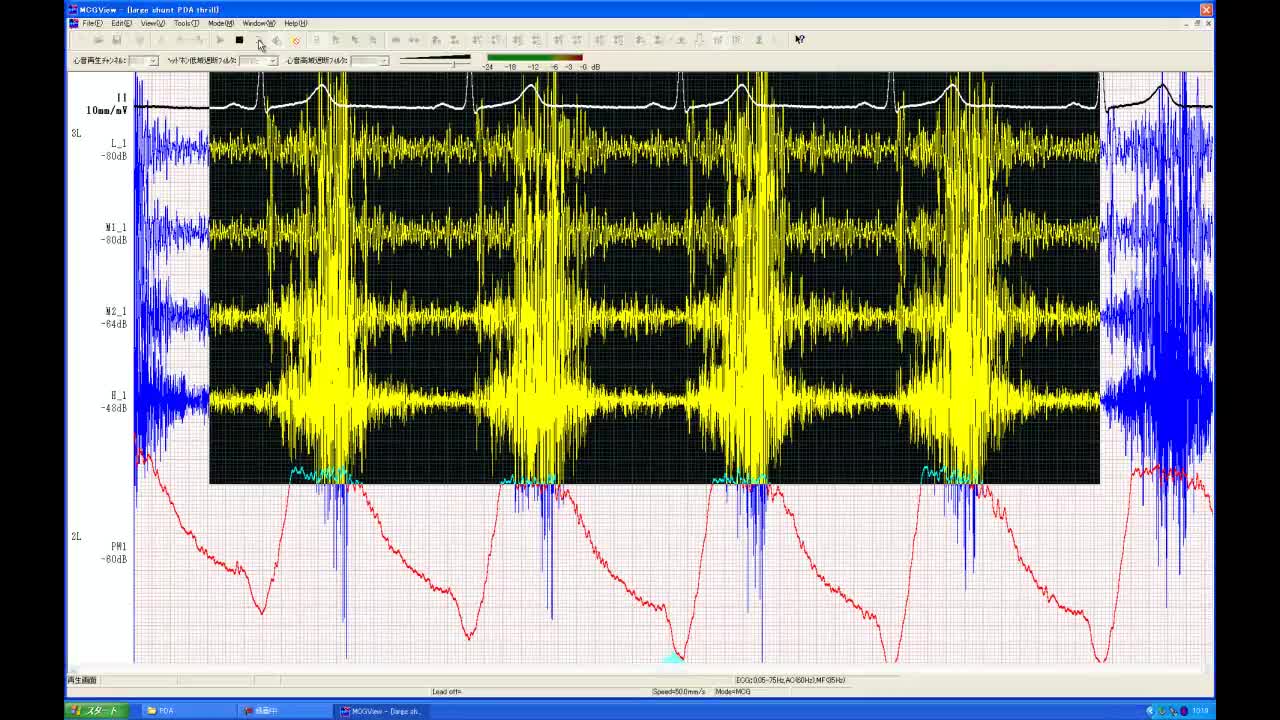
Task: Open the 心音高域遮断フィルタ combo box
Action: pos(383,61)
